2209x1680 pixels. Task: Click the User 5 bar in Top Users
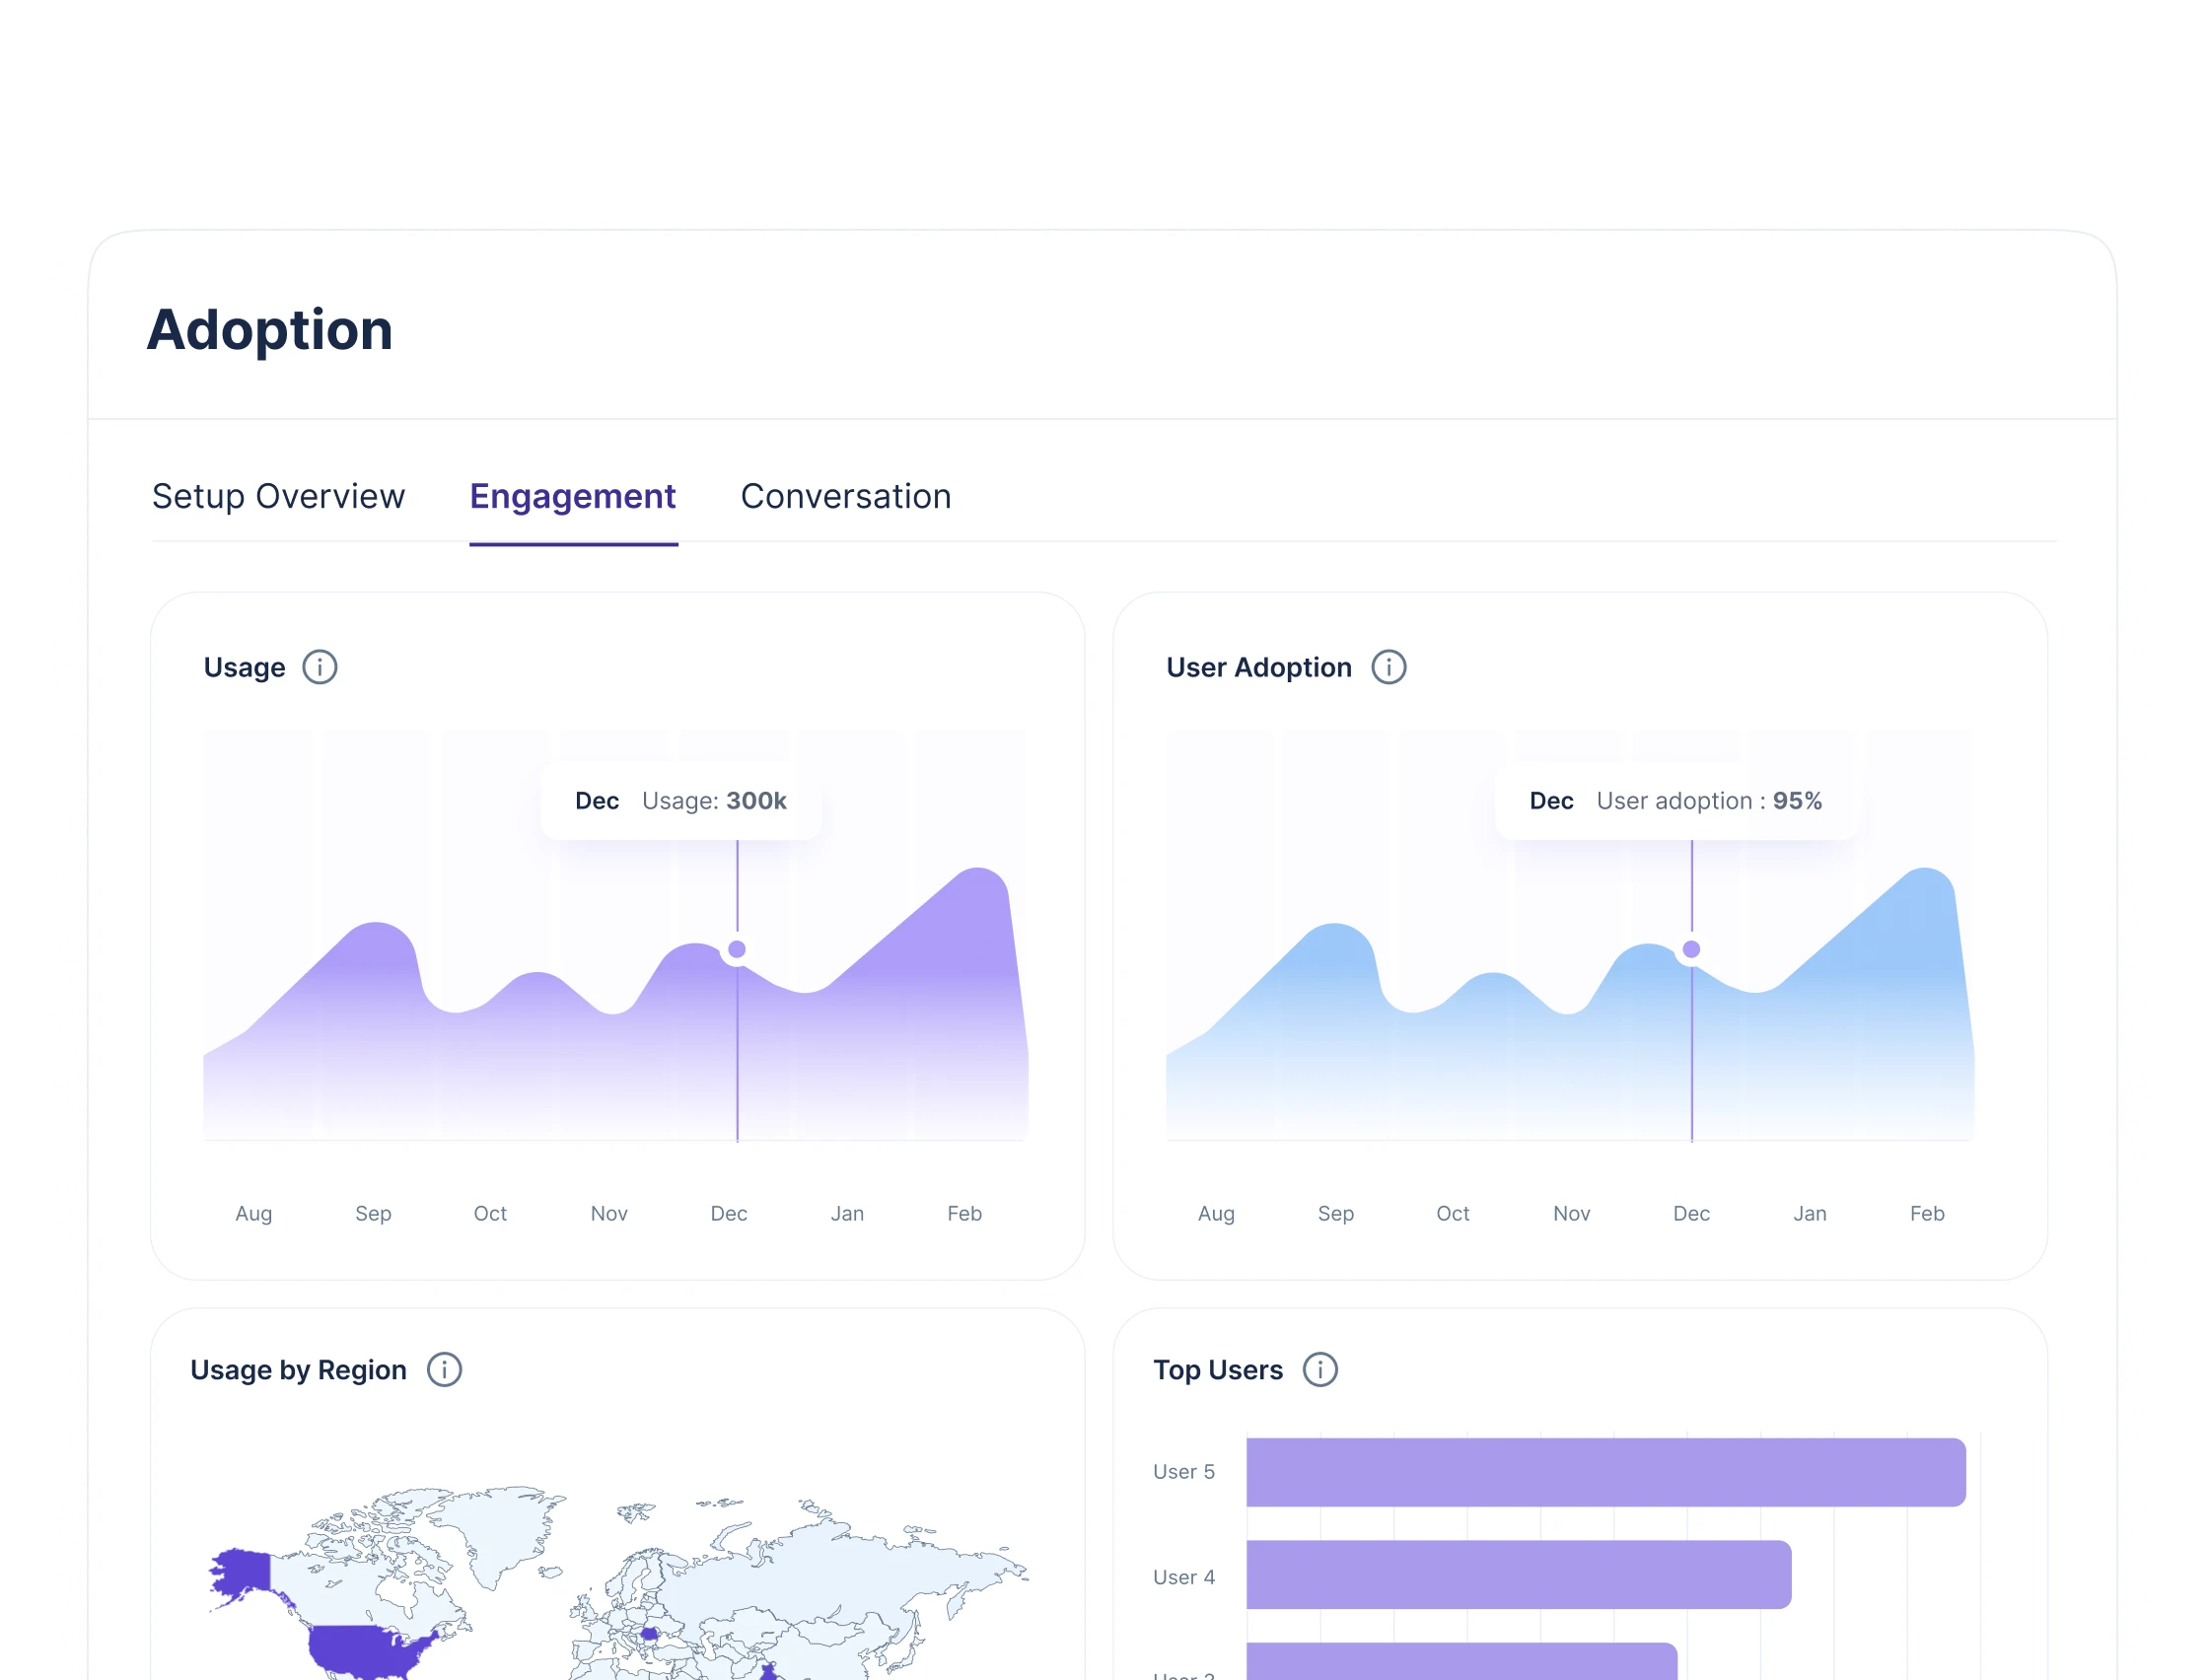(x=1605, y=1472)
